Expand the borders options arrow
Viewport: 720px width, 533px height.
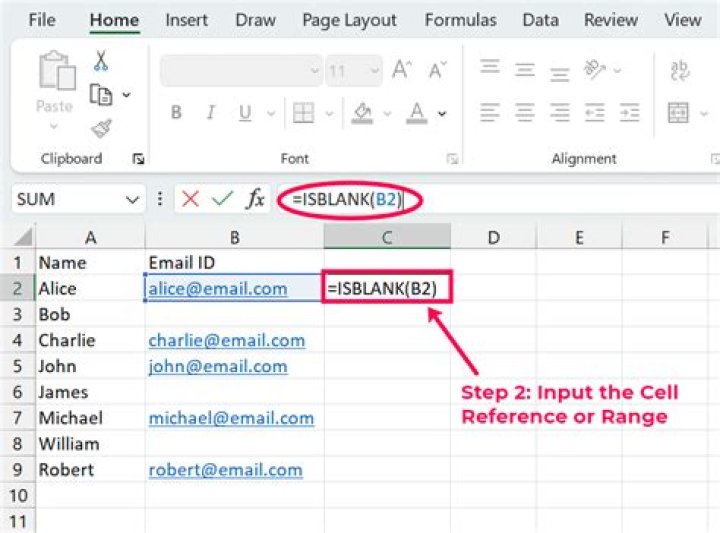tap(329, 113)
